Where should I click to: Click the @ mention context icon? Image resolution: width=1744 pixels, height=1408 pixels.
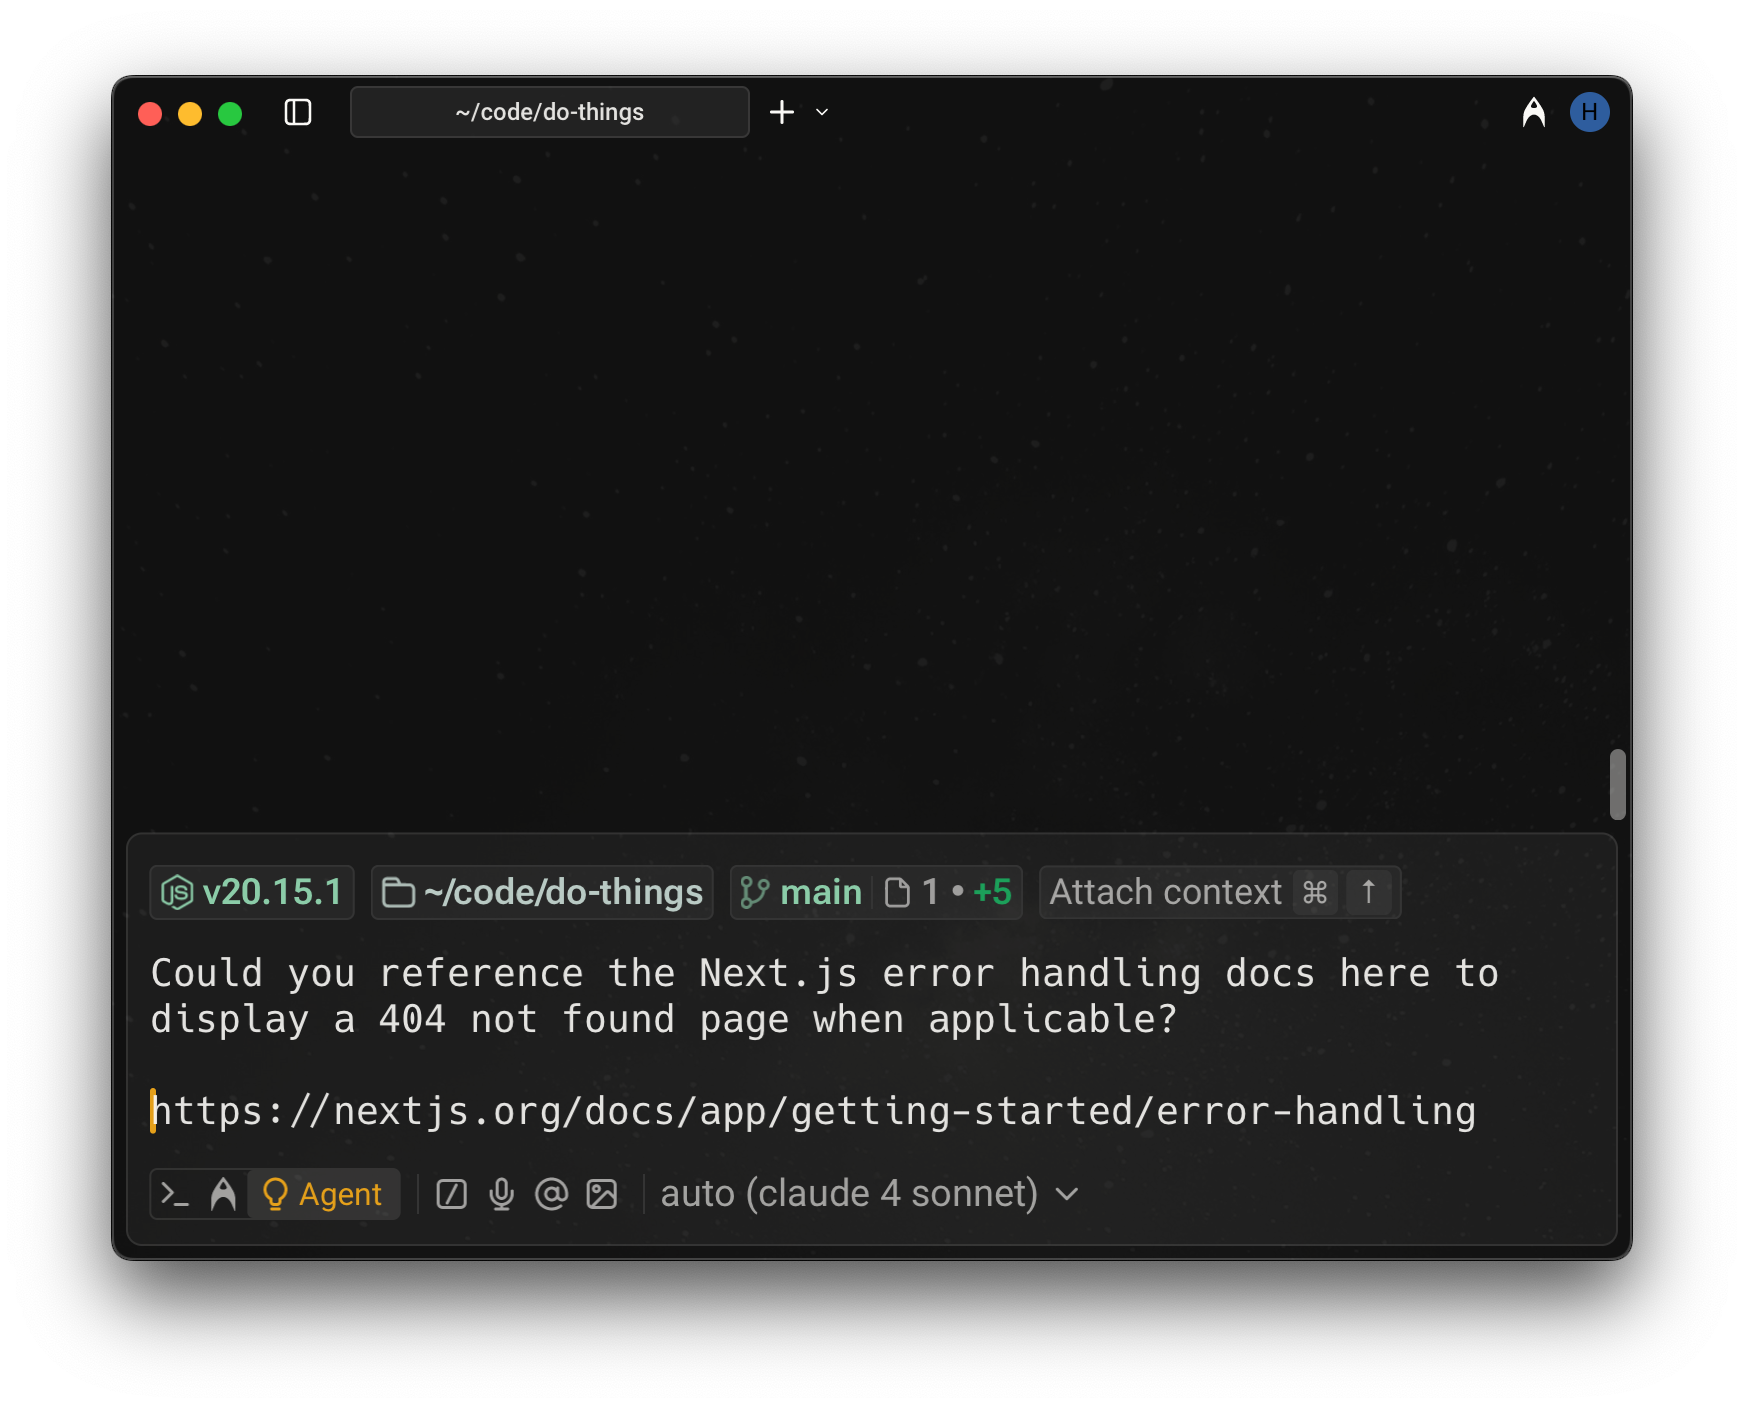point(551,1194)
